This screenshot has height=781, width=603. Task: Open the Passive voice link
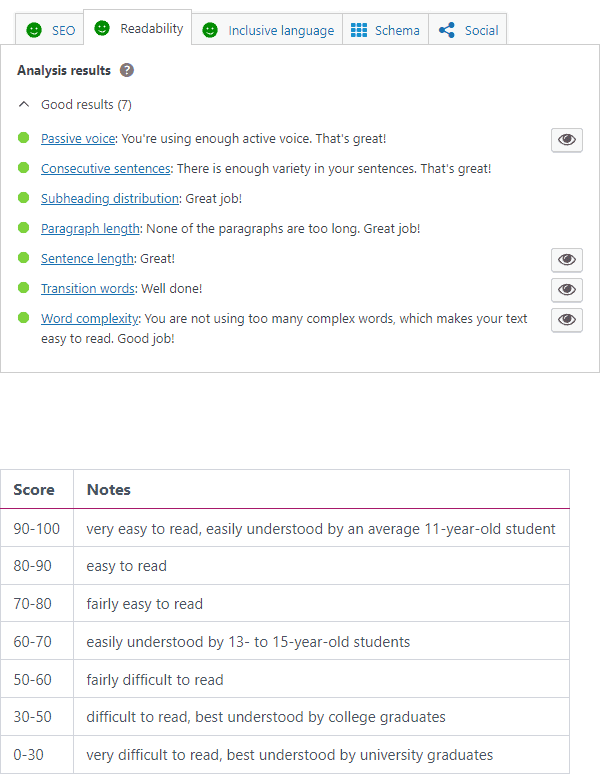(x=78, y=138)
